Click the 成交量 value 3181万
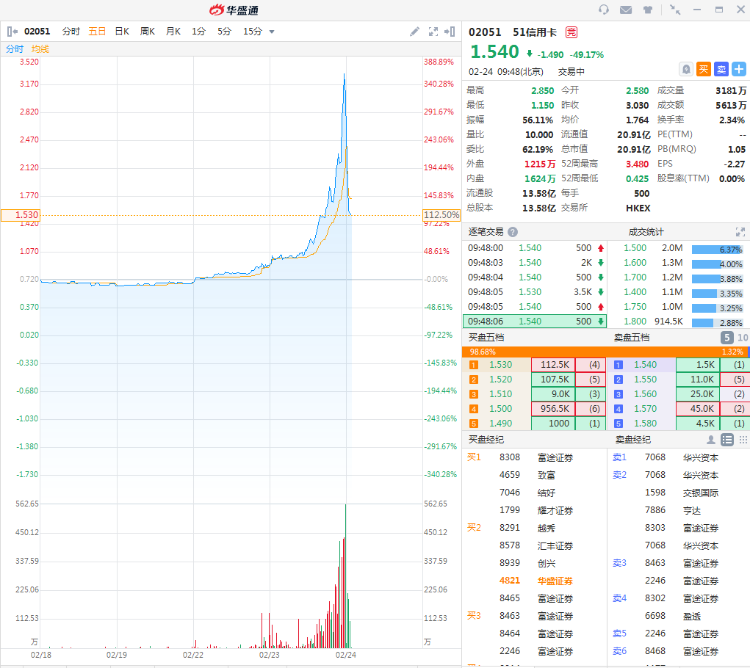The width and height of the screenshot is (750, 668). pos(731,90)
